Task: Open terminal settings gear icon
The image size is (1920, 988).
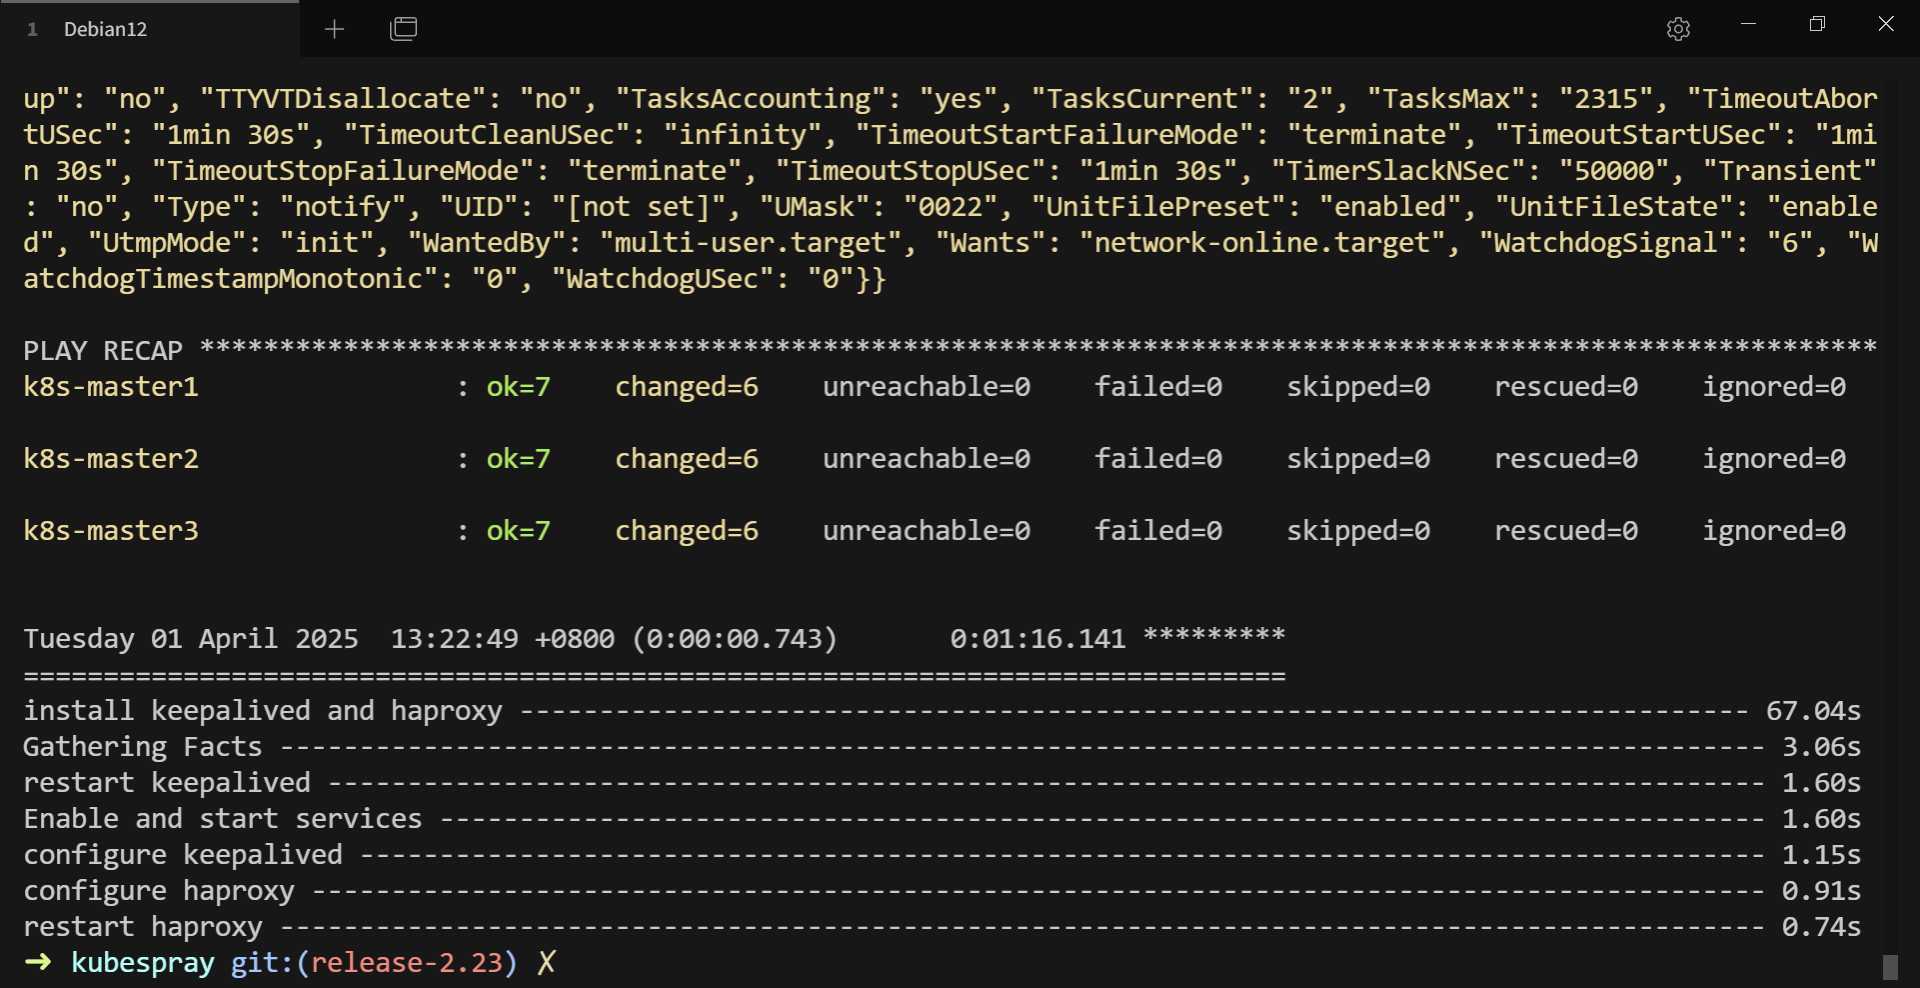Action: click(1678, 29)
